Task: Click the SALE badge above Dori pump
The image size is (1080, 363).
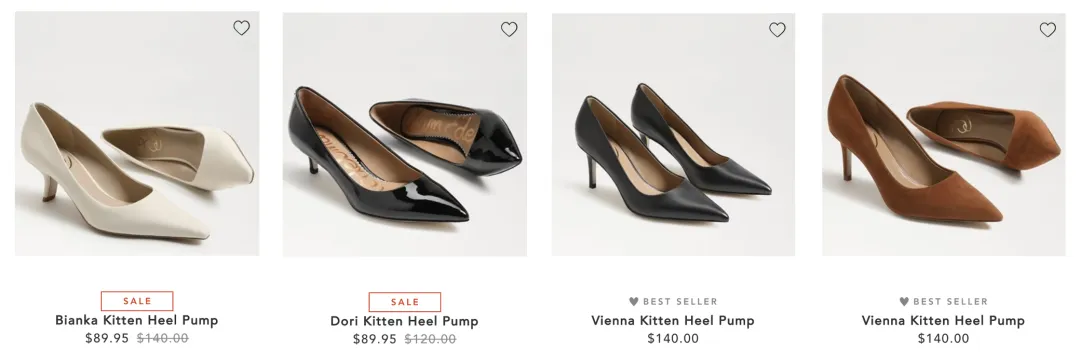Action: click(404, 302)
